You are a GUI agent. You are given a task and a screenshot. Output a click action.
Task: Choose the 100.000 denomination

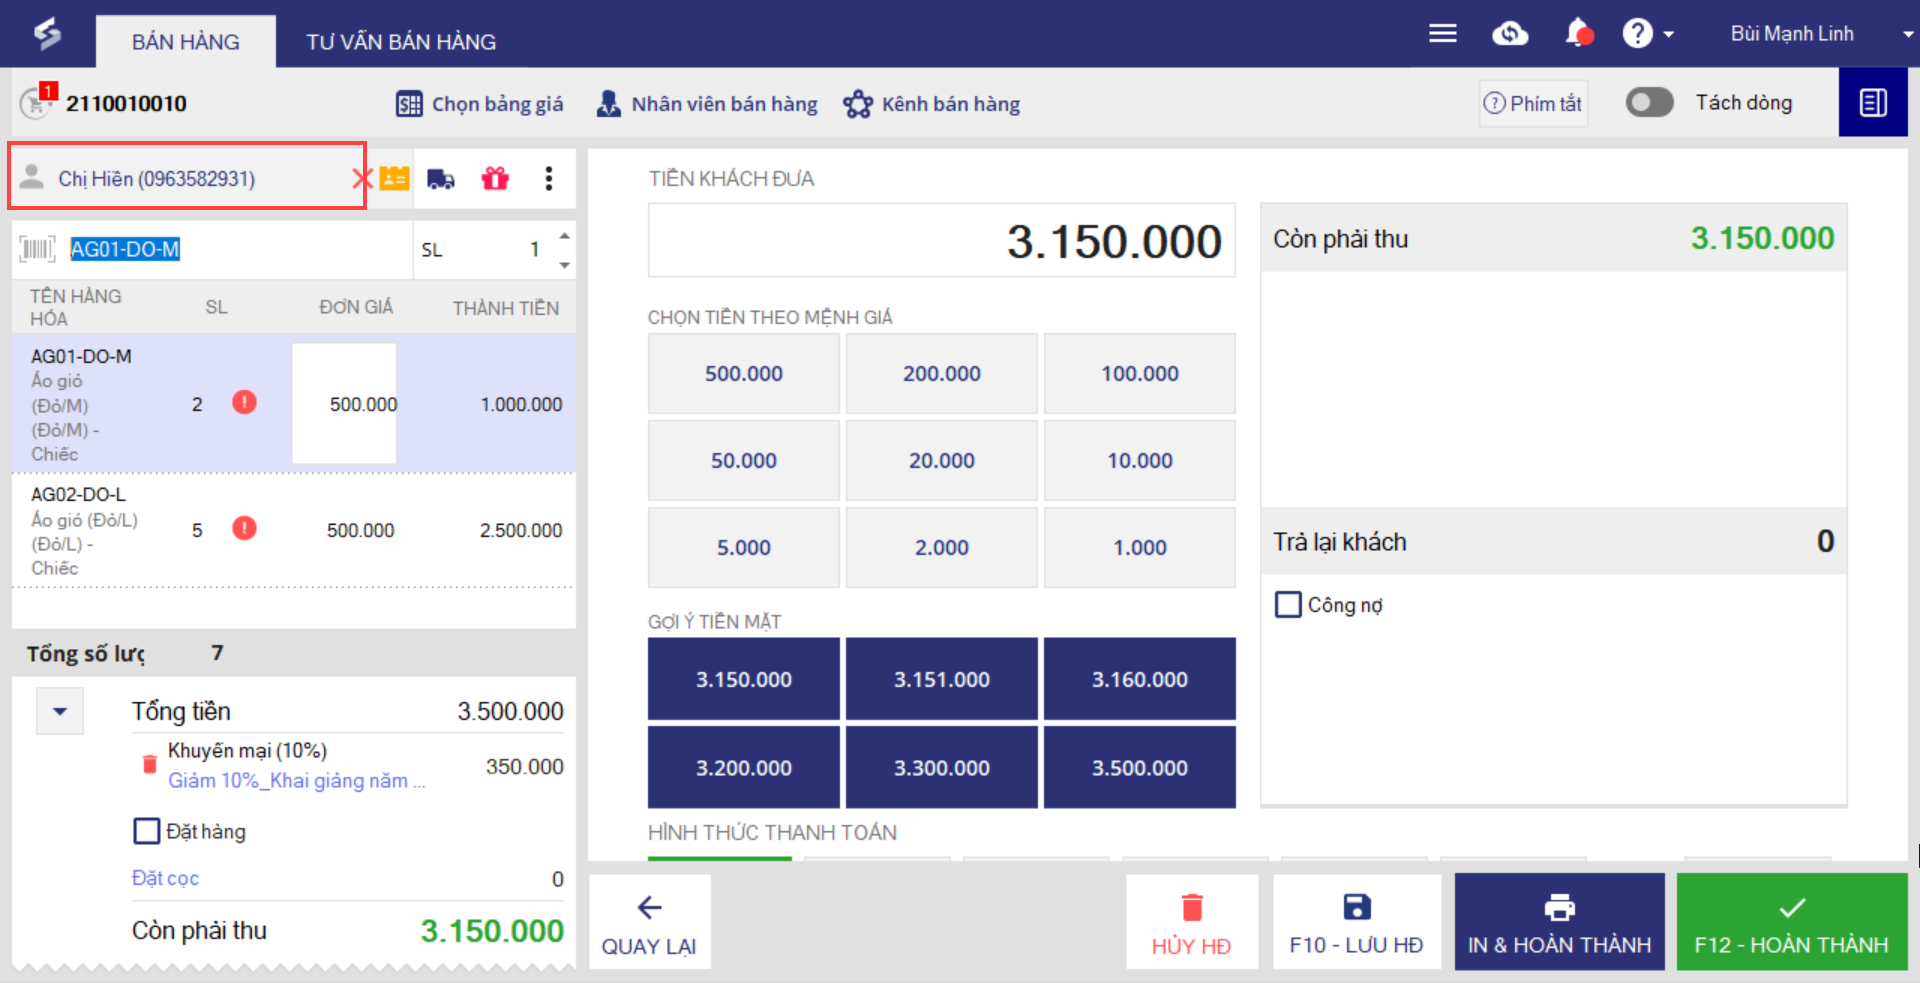click(1140, 374)
